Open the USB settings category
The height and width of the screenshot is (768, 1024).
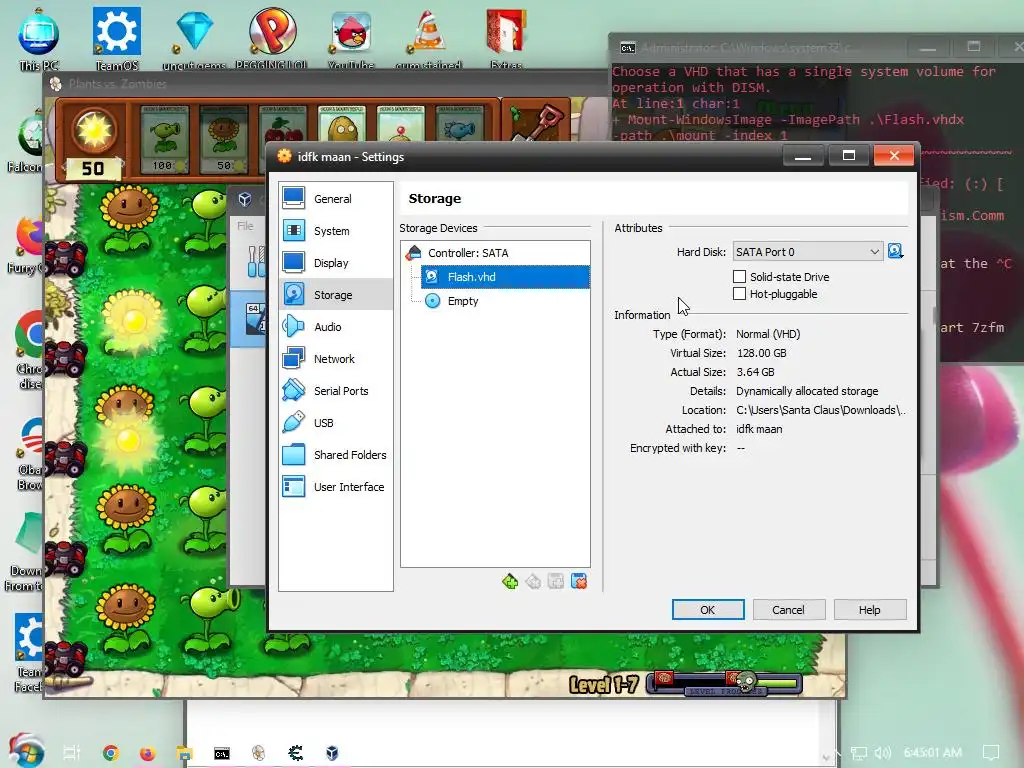tap(335, 423)
